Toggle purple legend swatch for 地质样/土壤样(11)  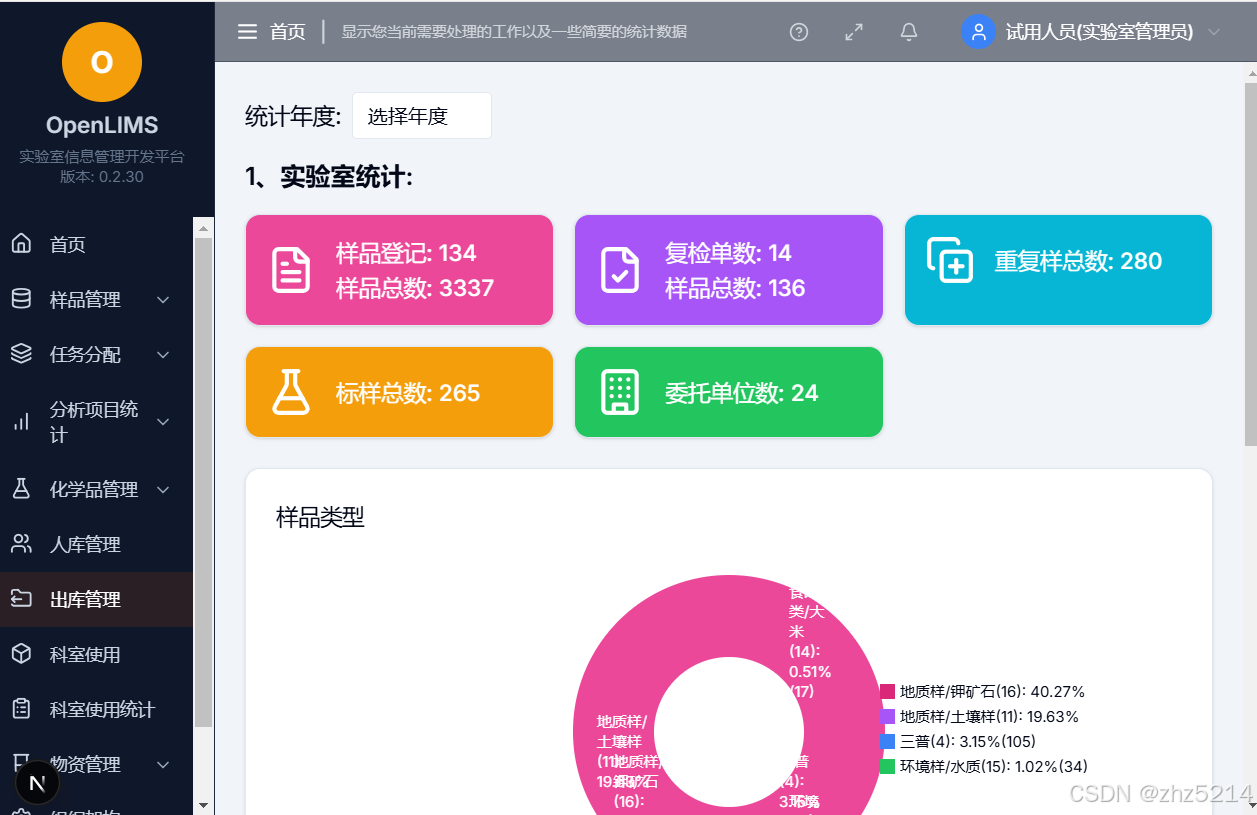pyautogui.click(x=887, y=716)
